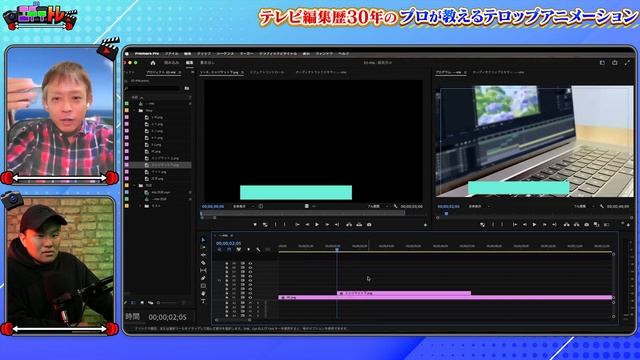Add marker in the Source monitor
Image resolution: width=640 pixels, height=360 pixels.
pos(255,224)
